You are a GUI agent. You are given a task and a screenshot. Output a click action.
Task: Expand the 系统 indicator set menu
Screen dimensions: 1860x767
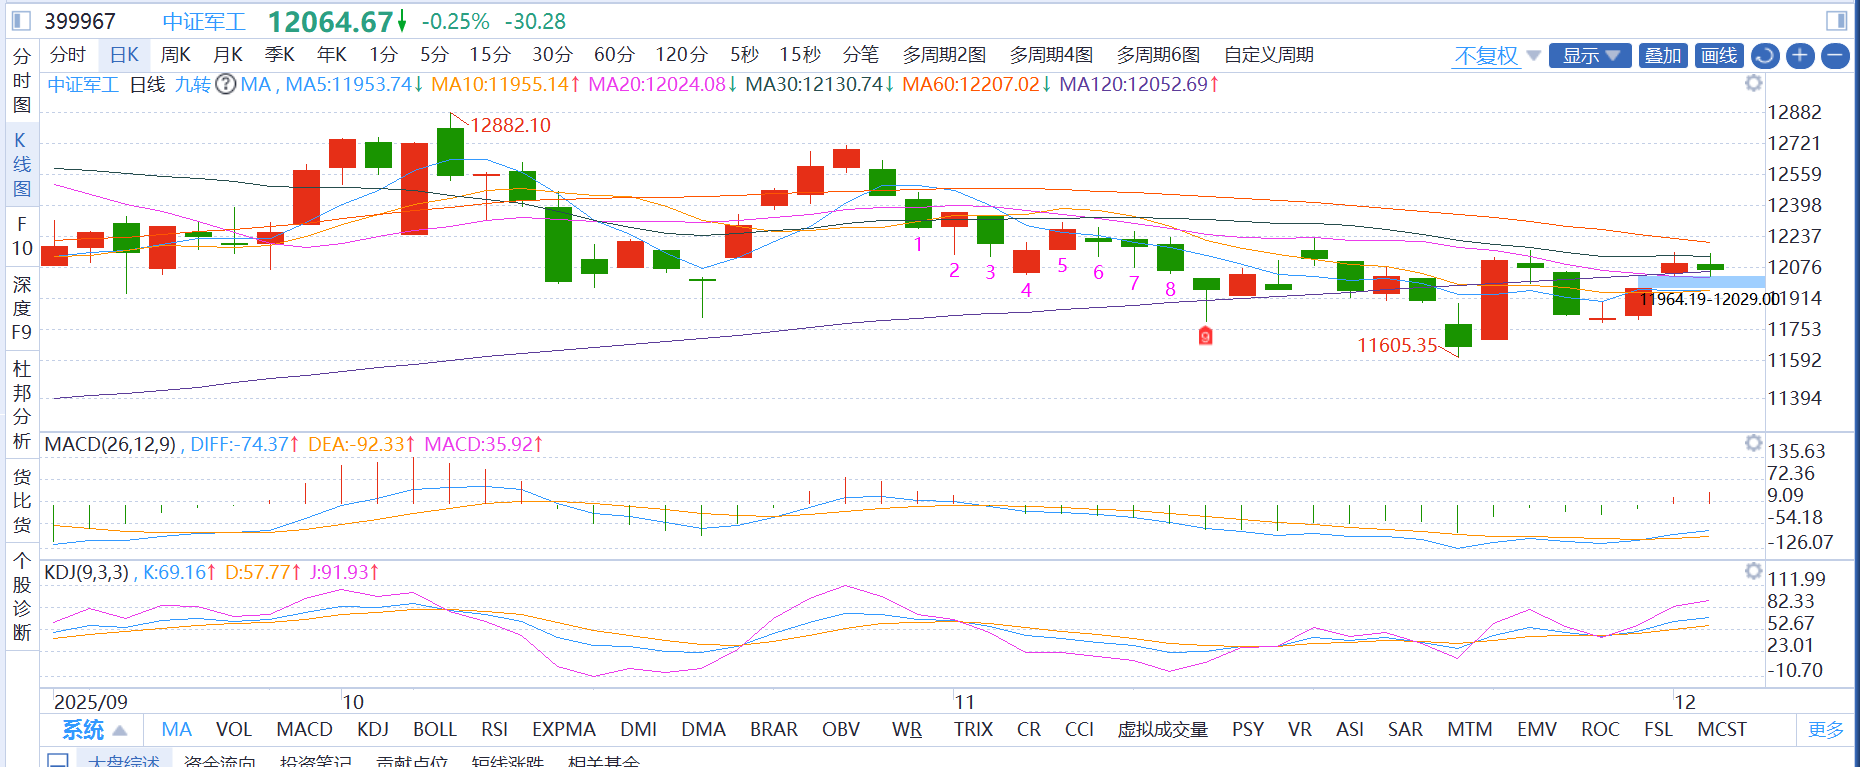(94, 730)
